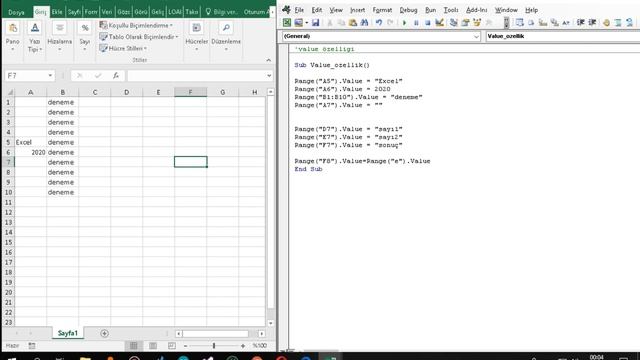This screenshot has width=640, height=360.
Task: Expand the Name Box dropdown showing F7
Action: [x=50, y=76]
